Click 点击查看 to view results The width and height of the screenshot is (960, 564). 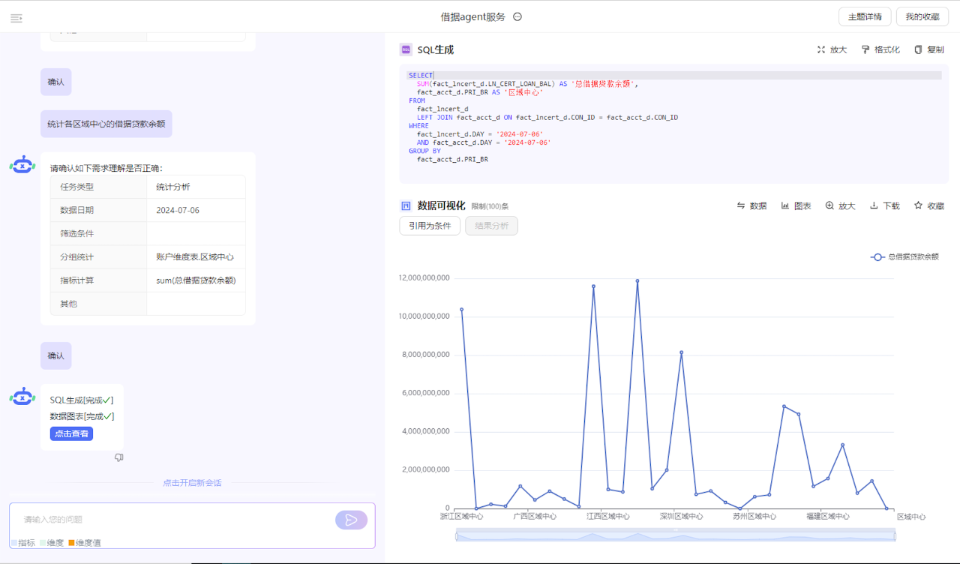coord(71,434)
